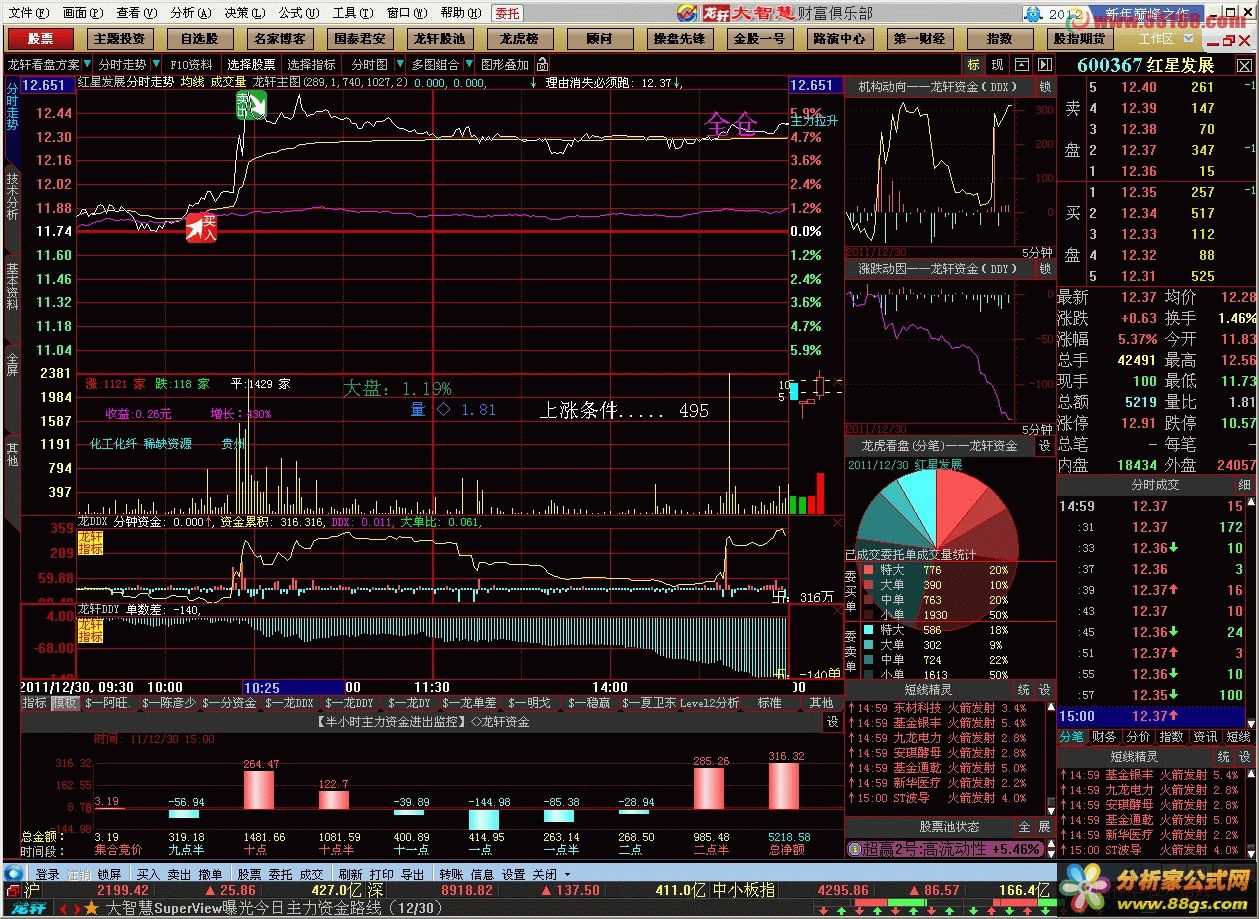Click the 龙虎榜 button
Image resolution: width=1259 pixels, height=919 pixels.
coord(519,39)
